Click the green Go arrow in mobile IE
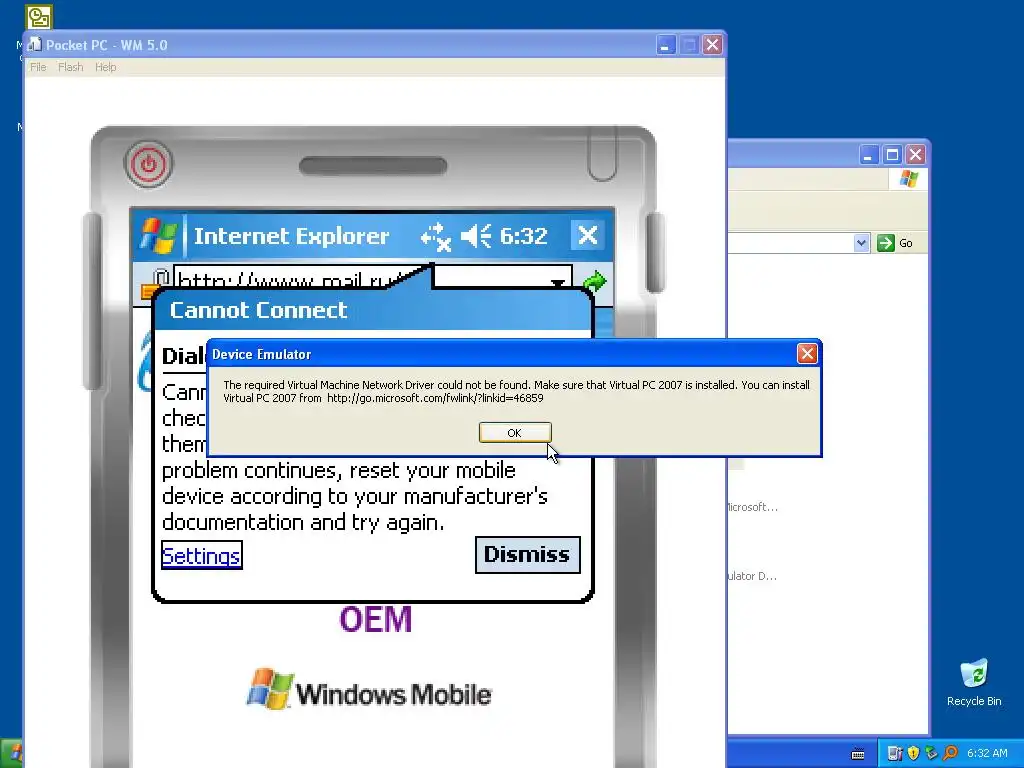The height and width of the screenshot is (768, 1024). tap(594, 281)
